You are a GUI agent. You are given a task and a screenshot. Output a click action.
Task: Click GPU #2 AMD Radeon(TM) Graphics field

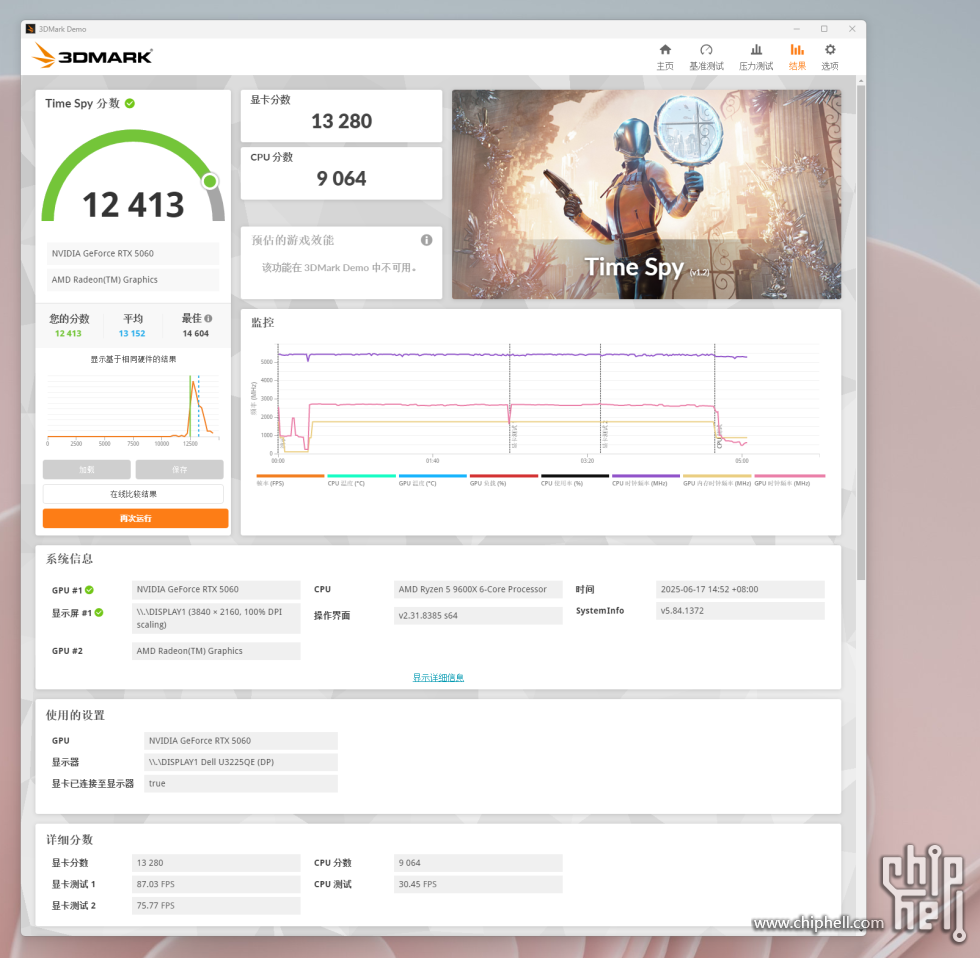(x=216, y=651)
